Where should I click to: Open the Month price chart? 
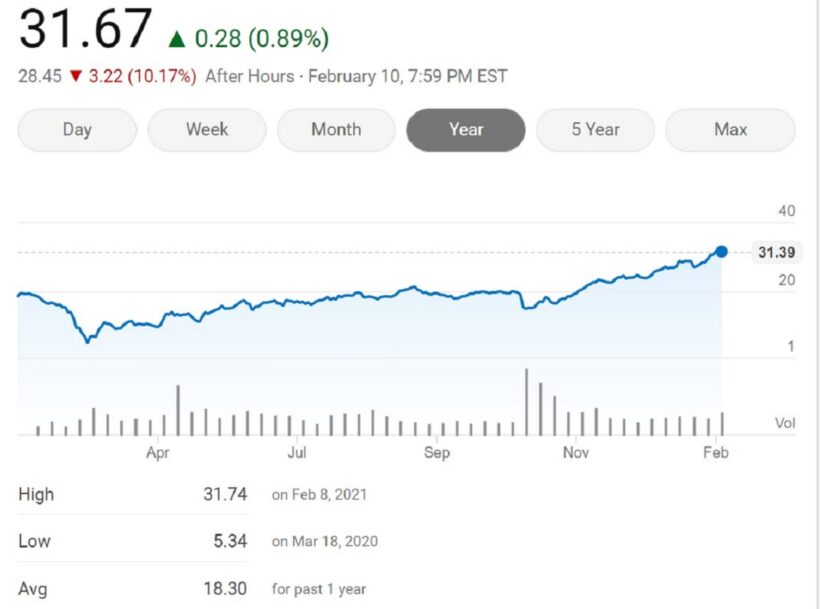[x=336, y=129]
